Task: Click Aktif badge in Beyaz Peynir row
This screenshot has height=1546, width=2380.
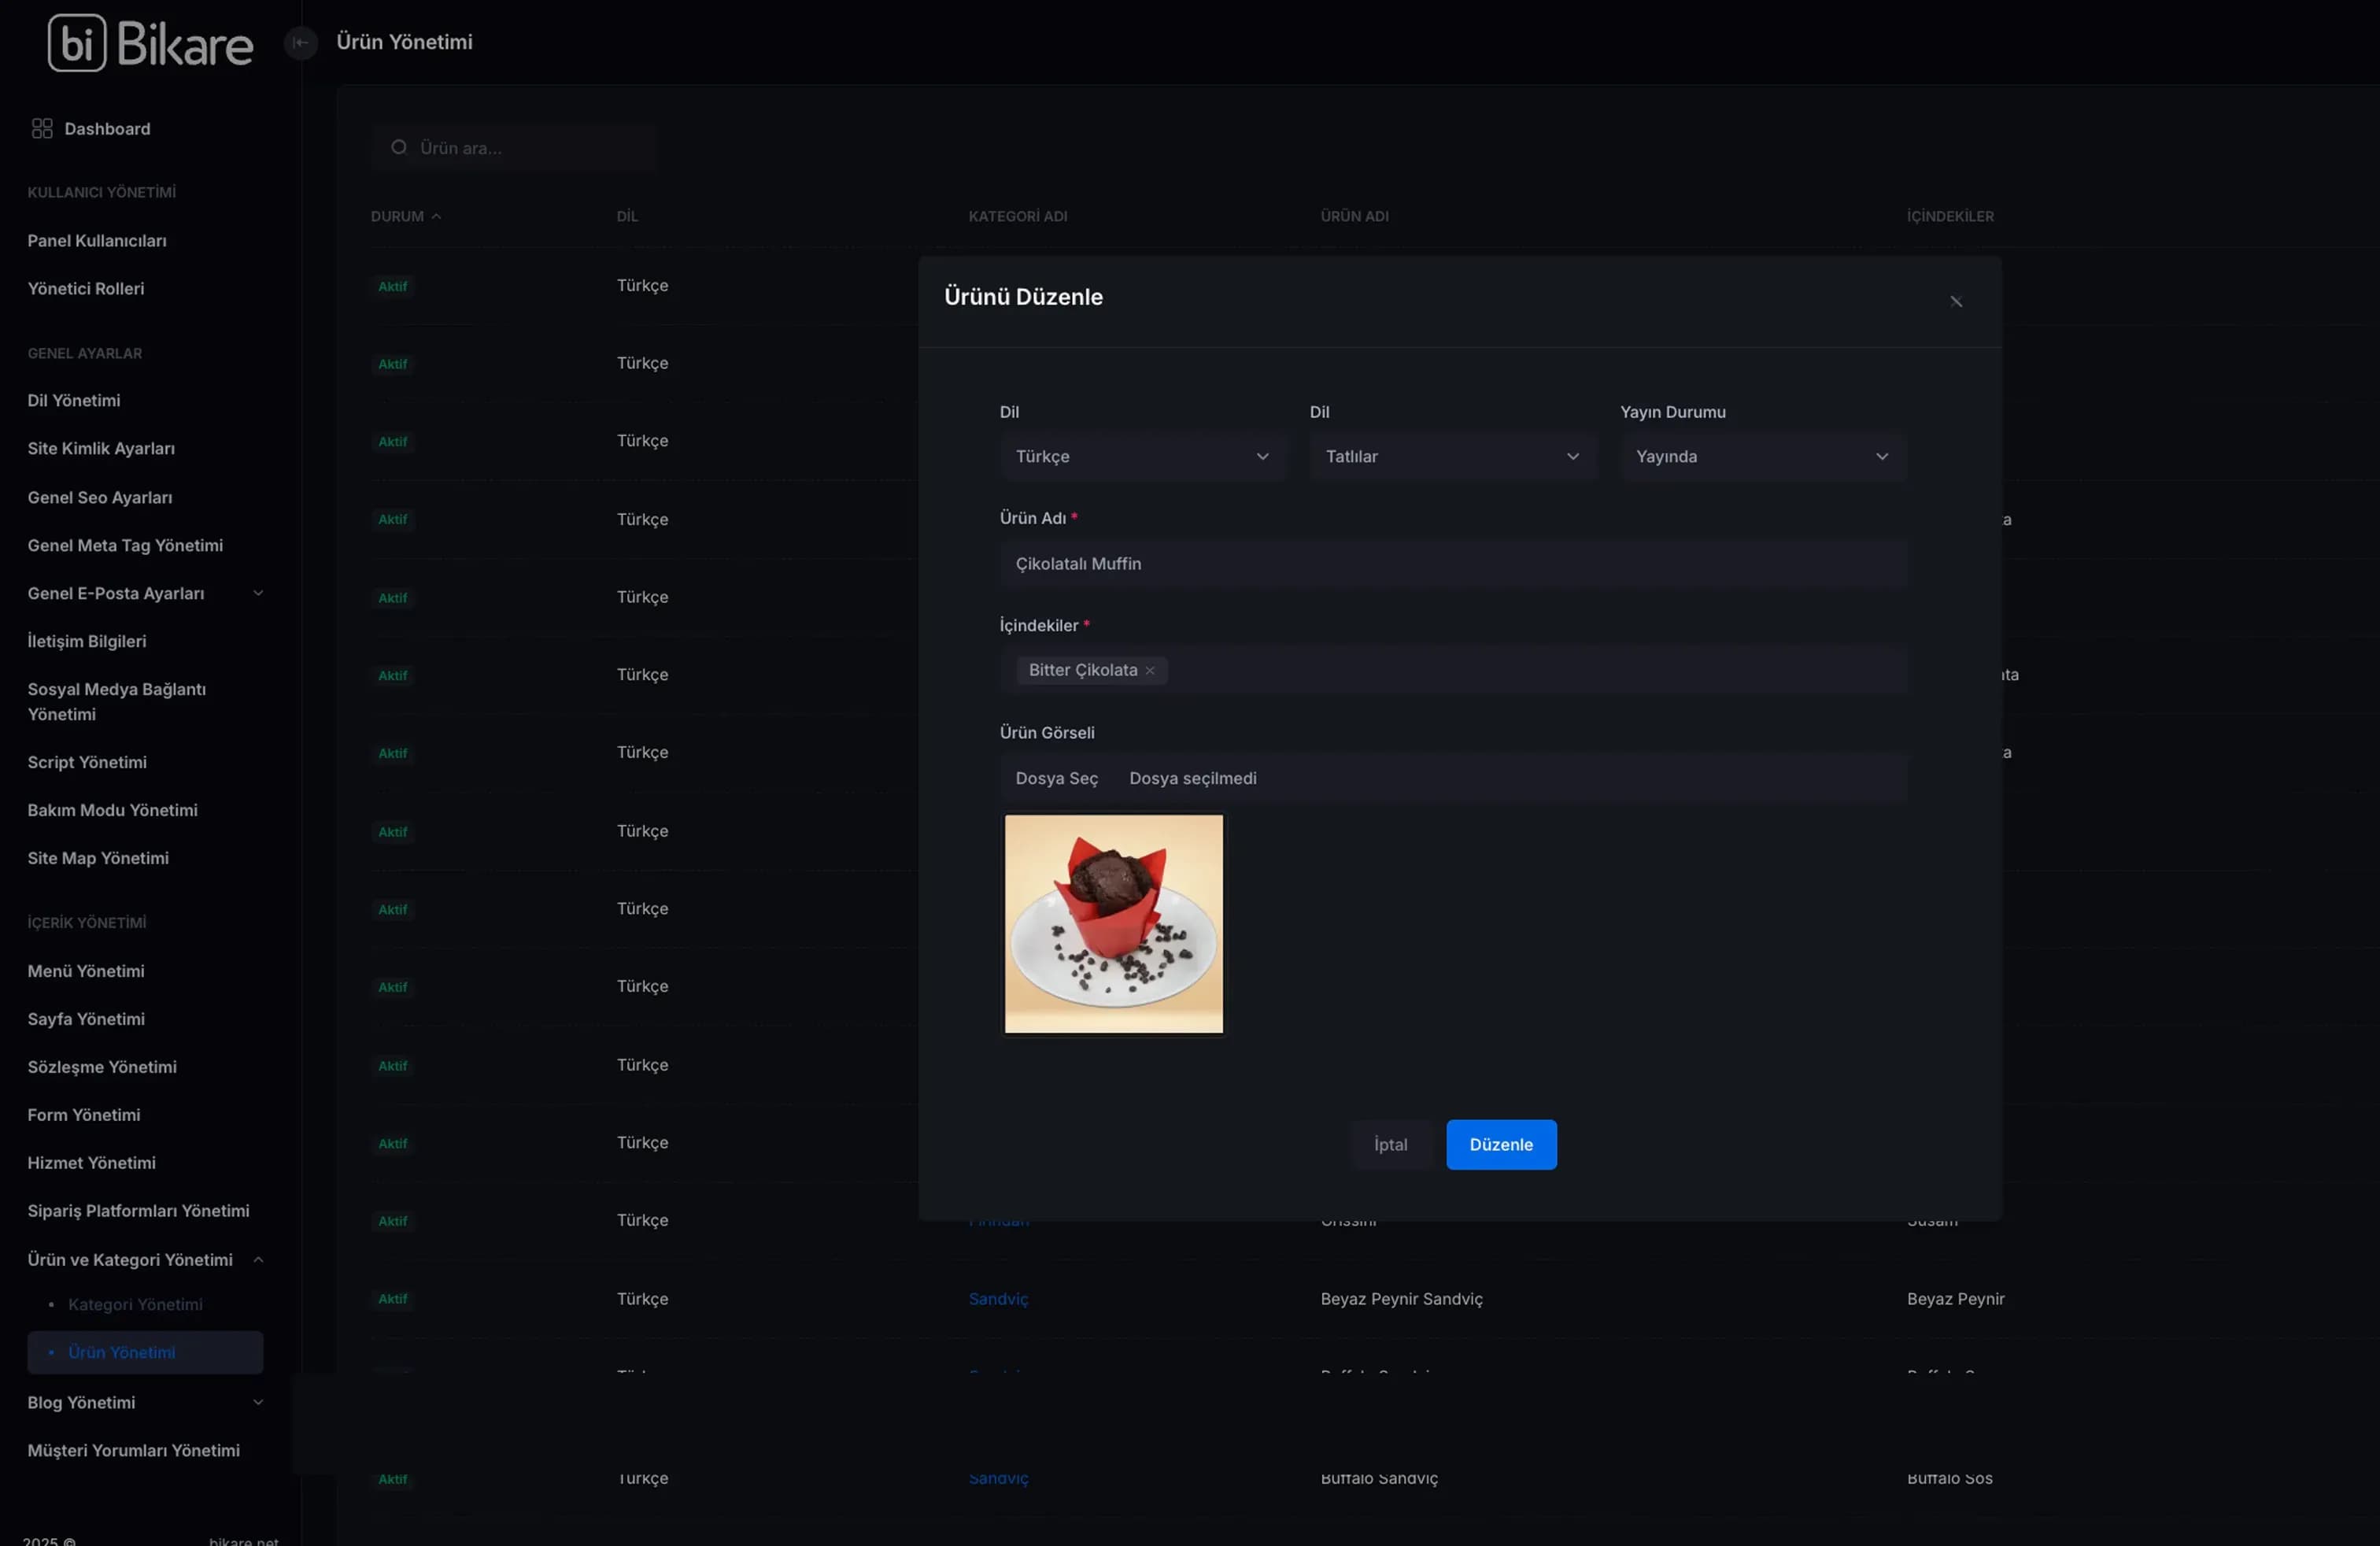Action: coord(392,1299)
